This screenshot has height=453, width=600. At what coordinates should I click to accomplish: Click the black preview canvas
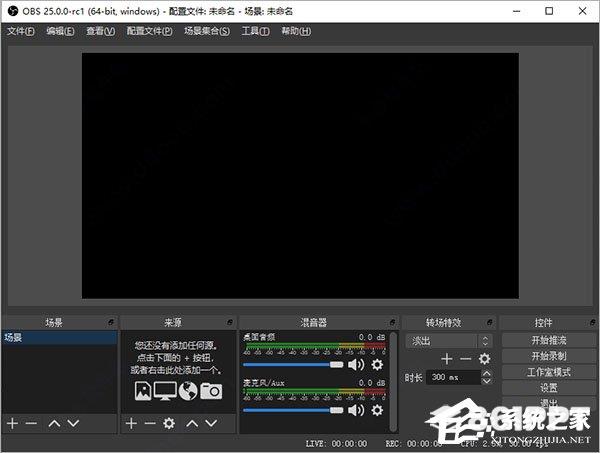(300, 176)
